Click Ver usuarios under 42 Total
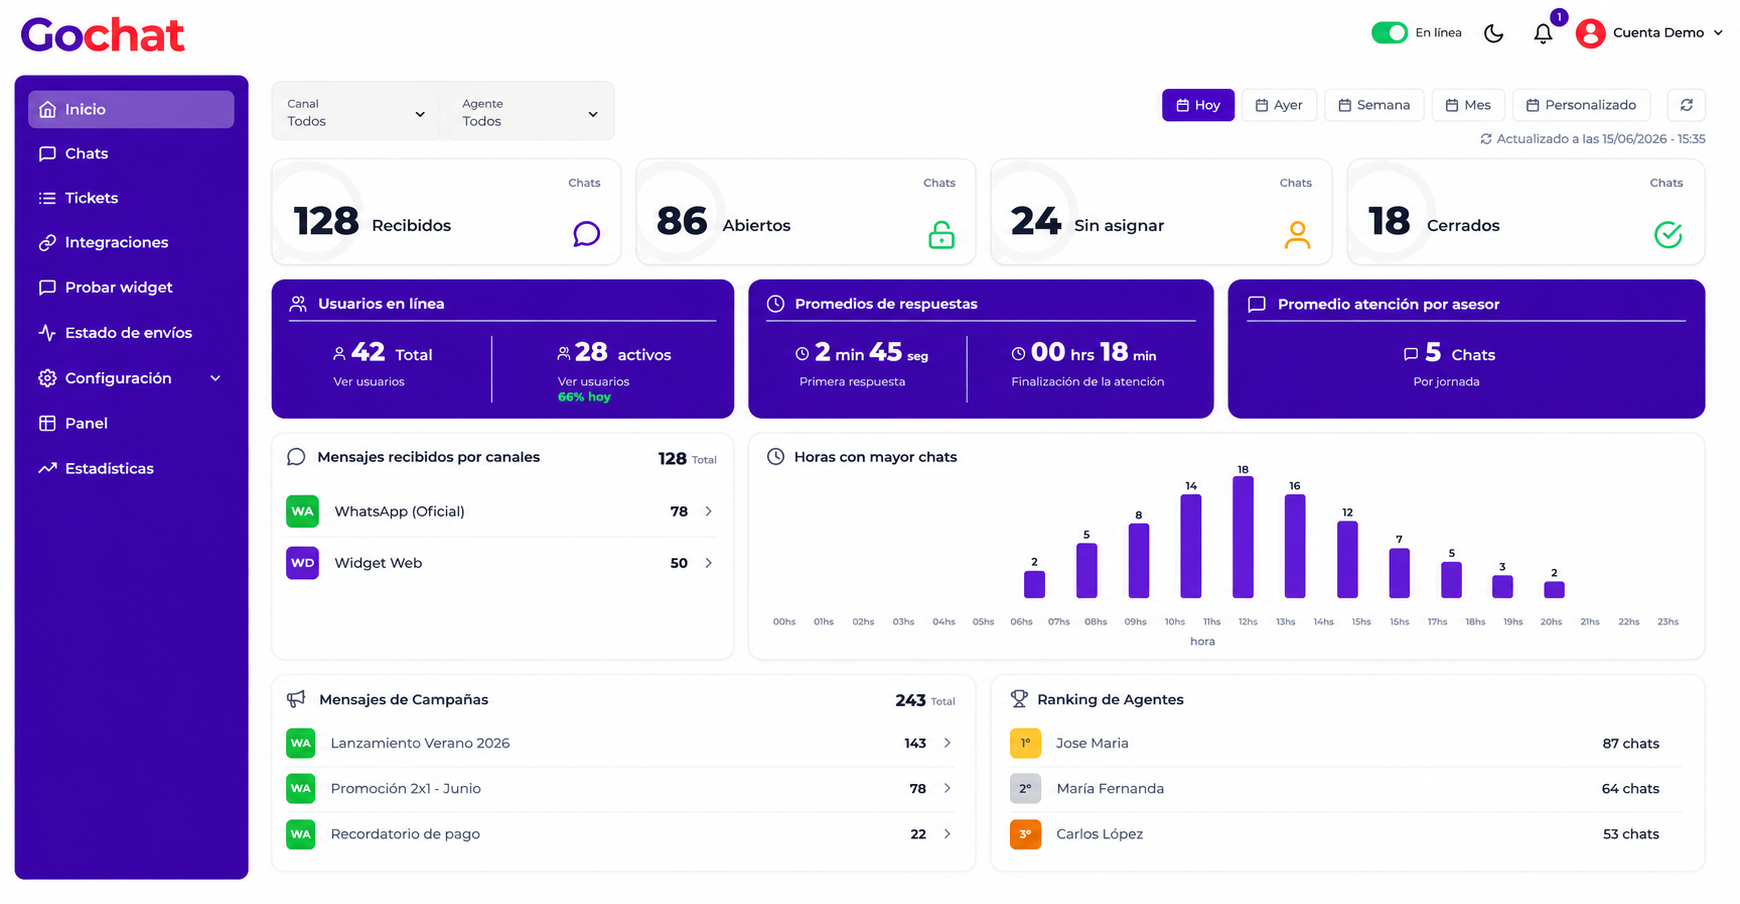The width and height of the screenshot is (1740, 904). pos(369,382)
